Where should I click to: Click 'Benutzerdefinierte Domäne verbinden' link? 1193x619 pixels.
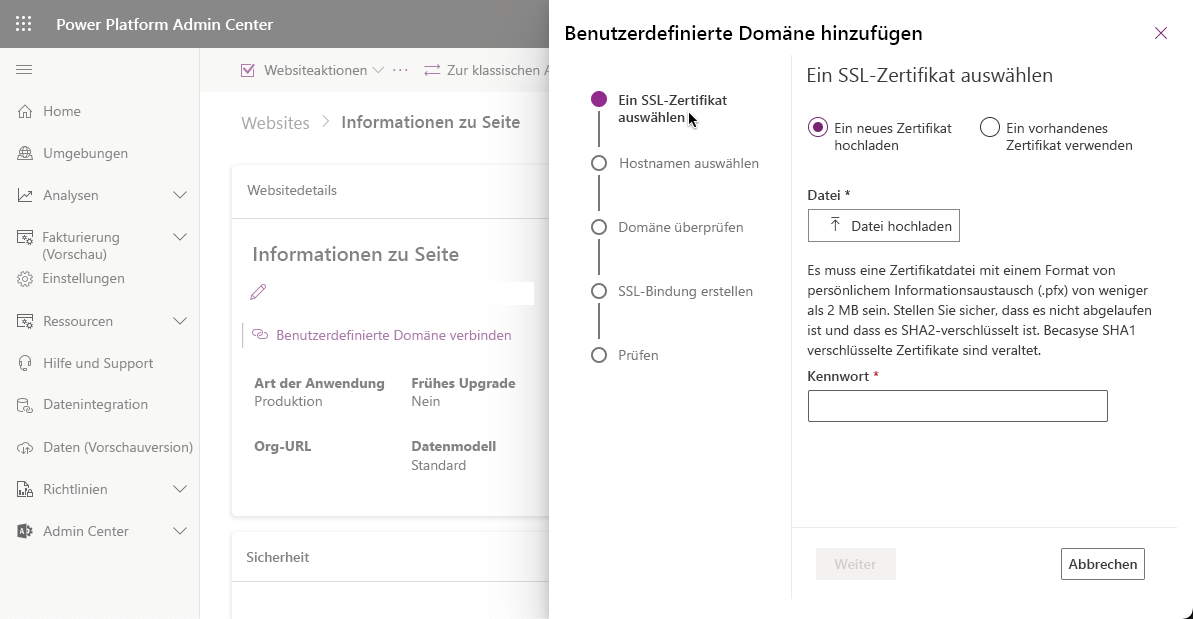coord(393,336)
